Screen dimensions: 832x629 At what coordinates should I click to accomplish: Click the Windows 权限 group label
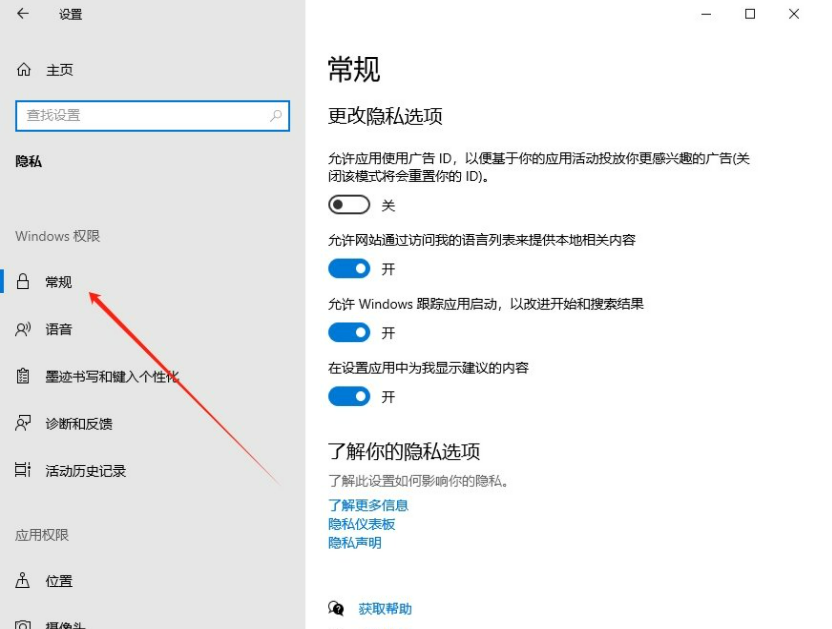pyautogui.click(x=57, y=236)
